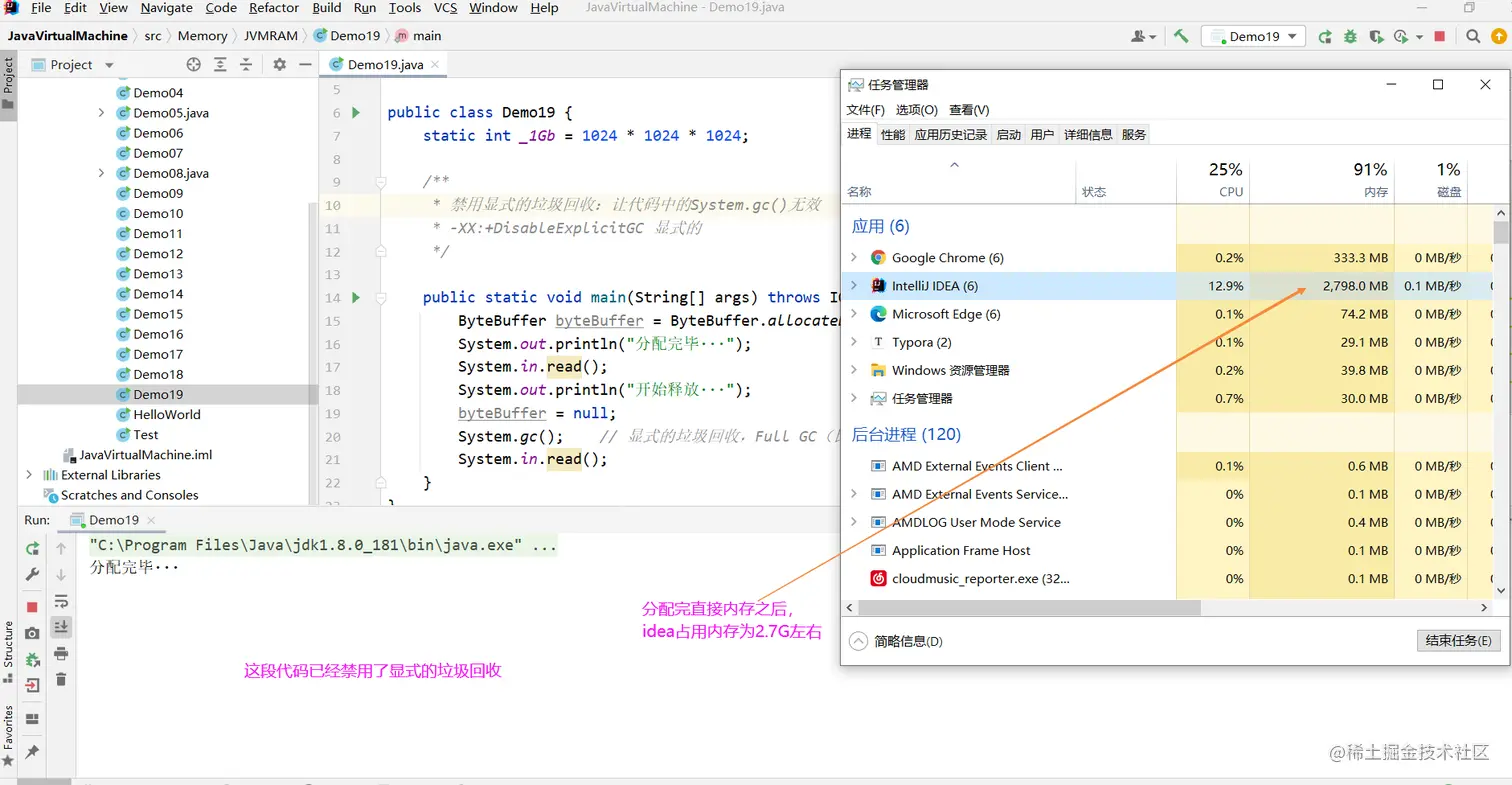
Task: Close the Demo19.java editor tab
Action: point(436,64)
